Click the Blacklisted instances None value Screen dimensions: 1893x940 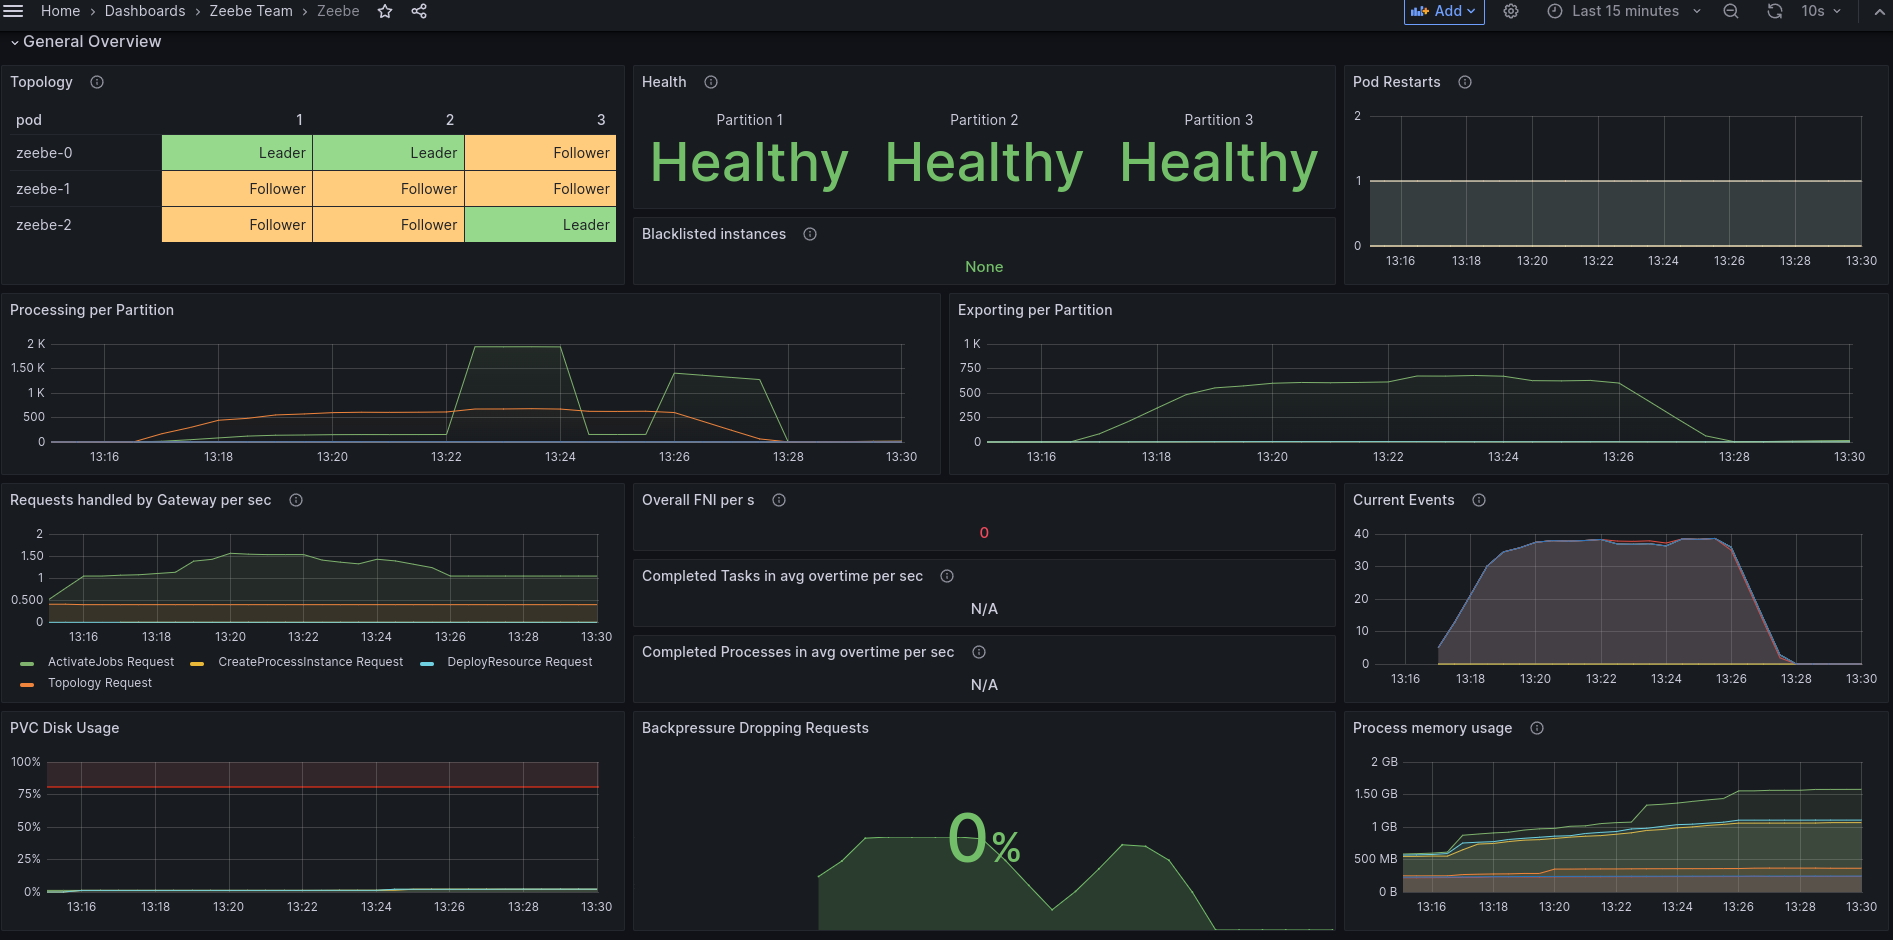[984, 267]
